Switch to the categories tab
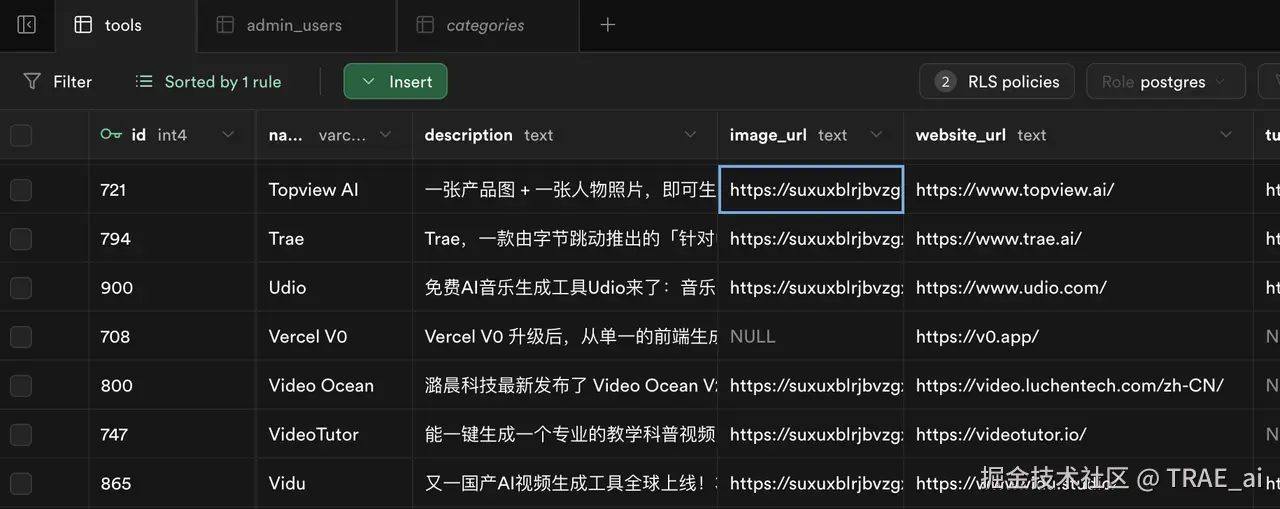The image size is (1280, 509). (487, 26)
